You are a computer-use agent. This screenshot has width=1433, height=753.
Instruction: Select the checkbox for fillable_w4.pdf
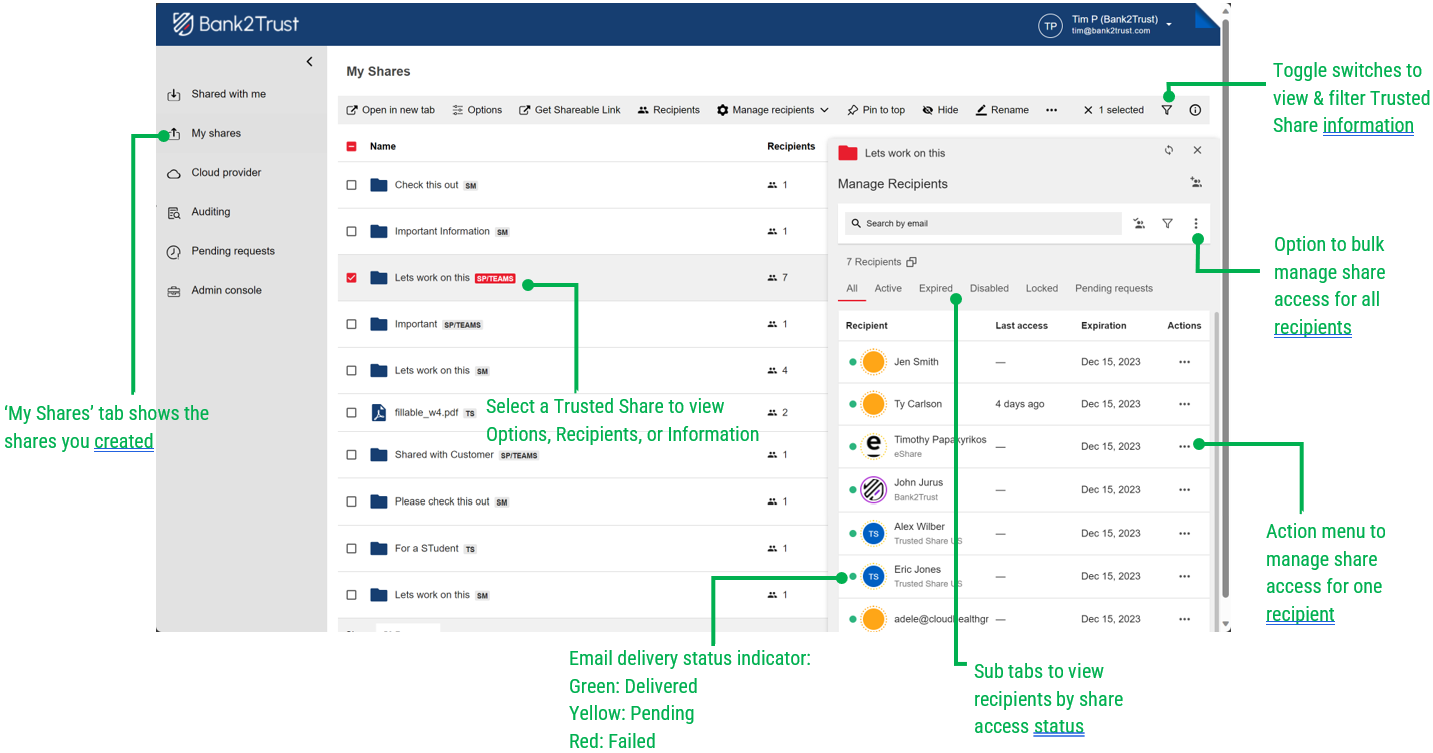point(351,412)
